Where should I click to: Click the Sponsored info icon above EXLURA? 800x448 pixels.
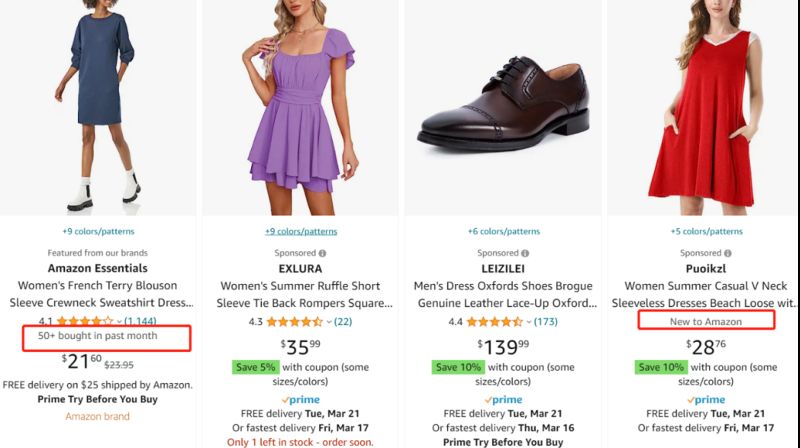click(x=322, y=253)
